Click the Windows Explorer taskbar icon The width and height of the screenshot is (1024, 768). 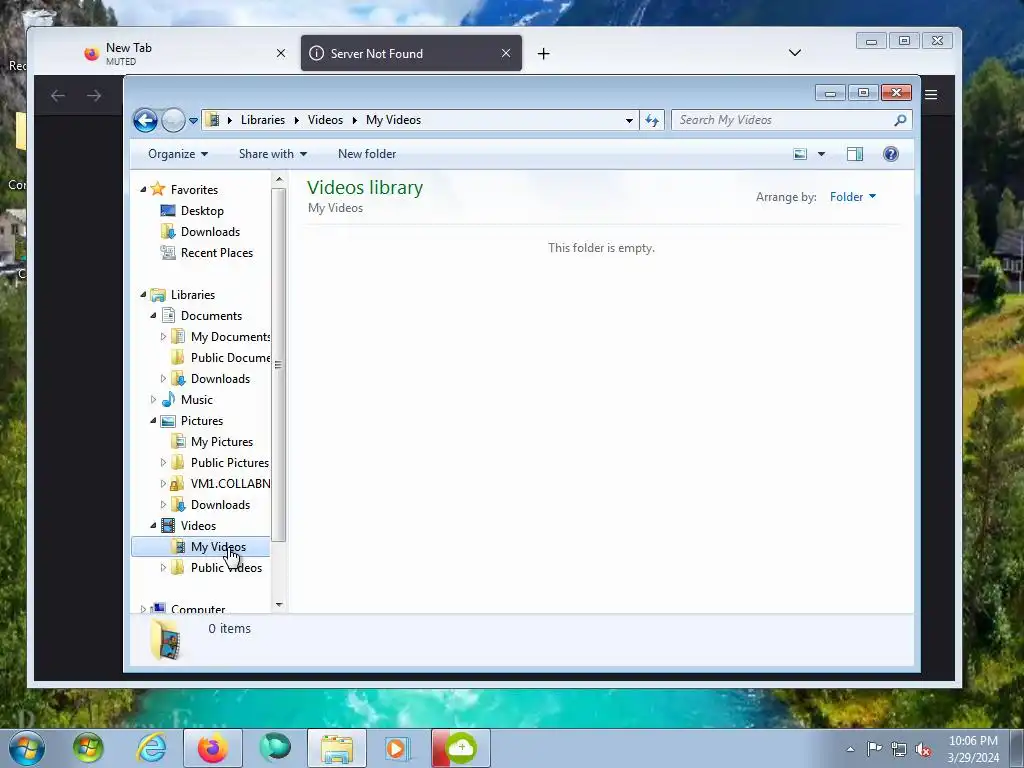tap(337, 748)
